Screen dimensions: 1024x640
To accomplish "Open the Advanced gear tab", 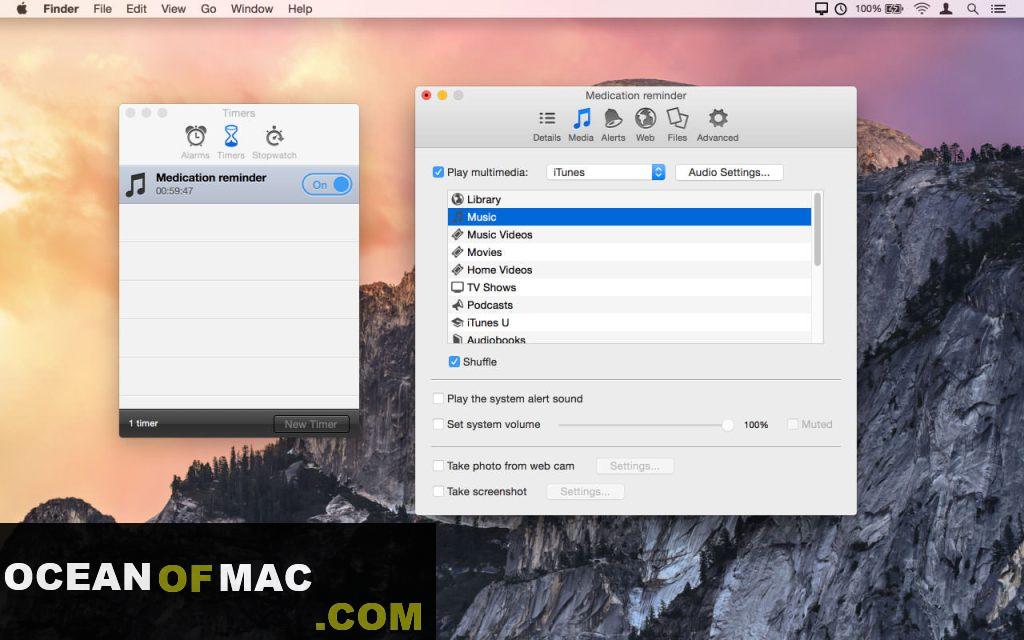I will 717,125.
